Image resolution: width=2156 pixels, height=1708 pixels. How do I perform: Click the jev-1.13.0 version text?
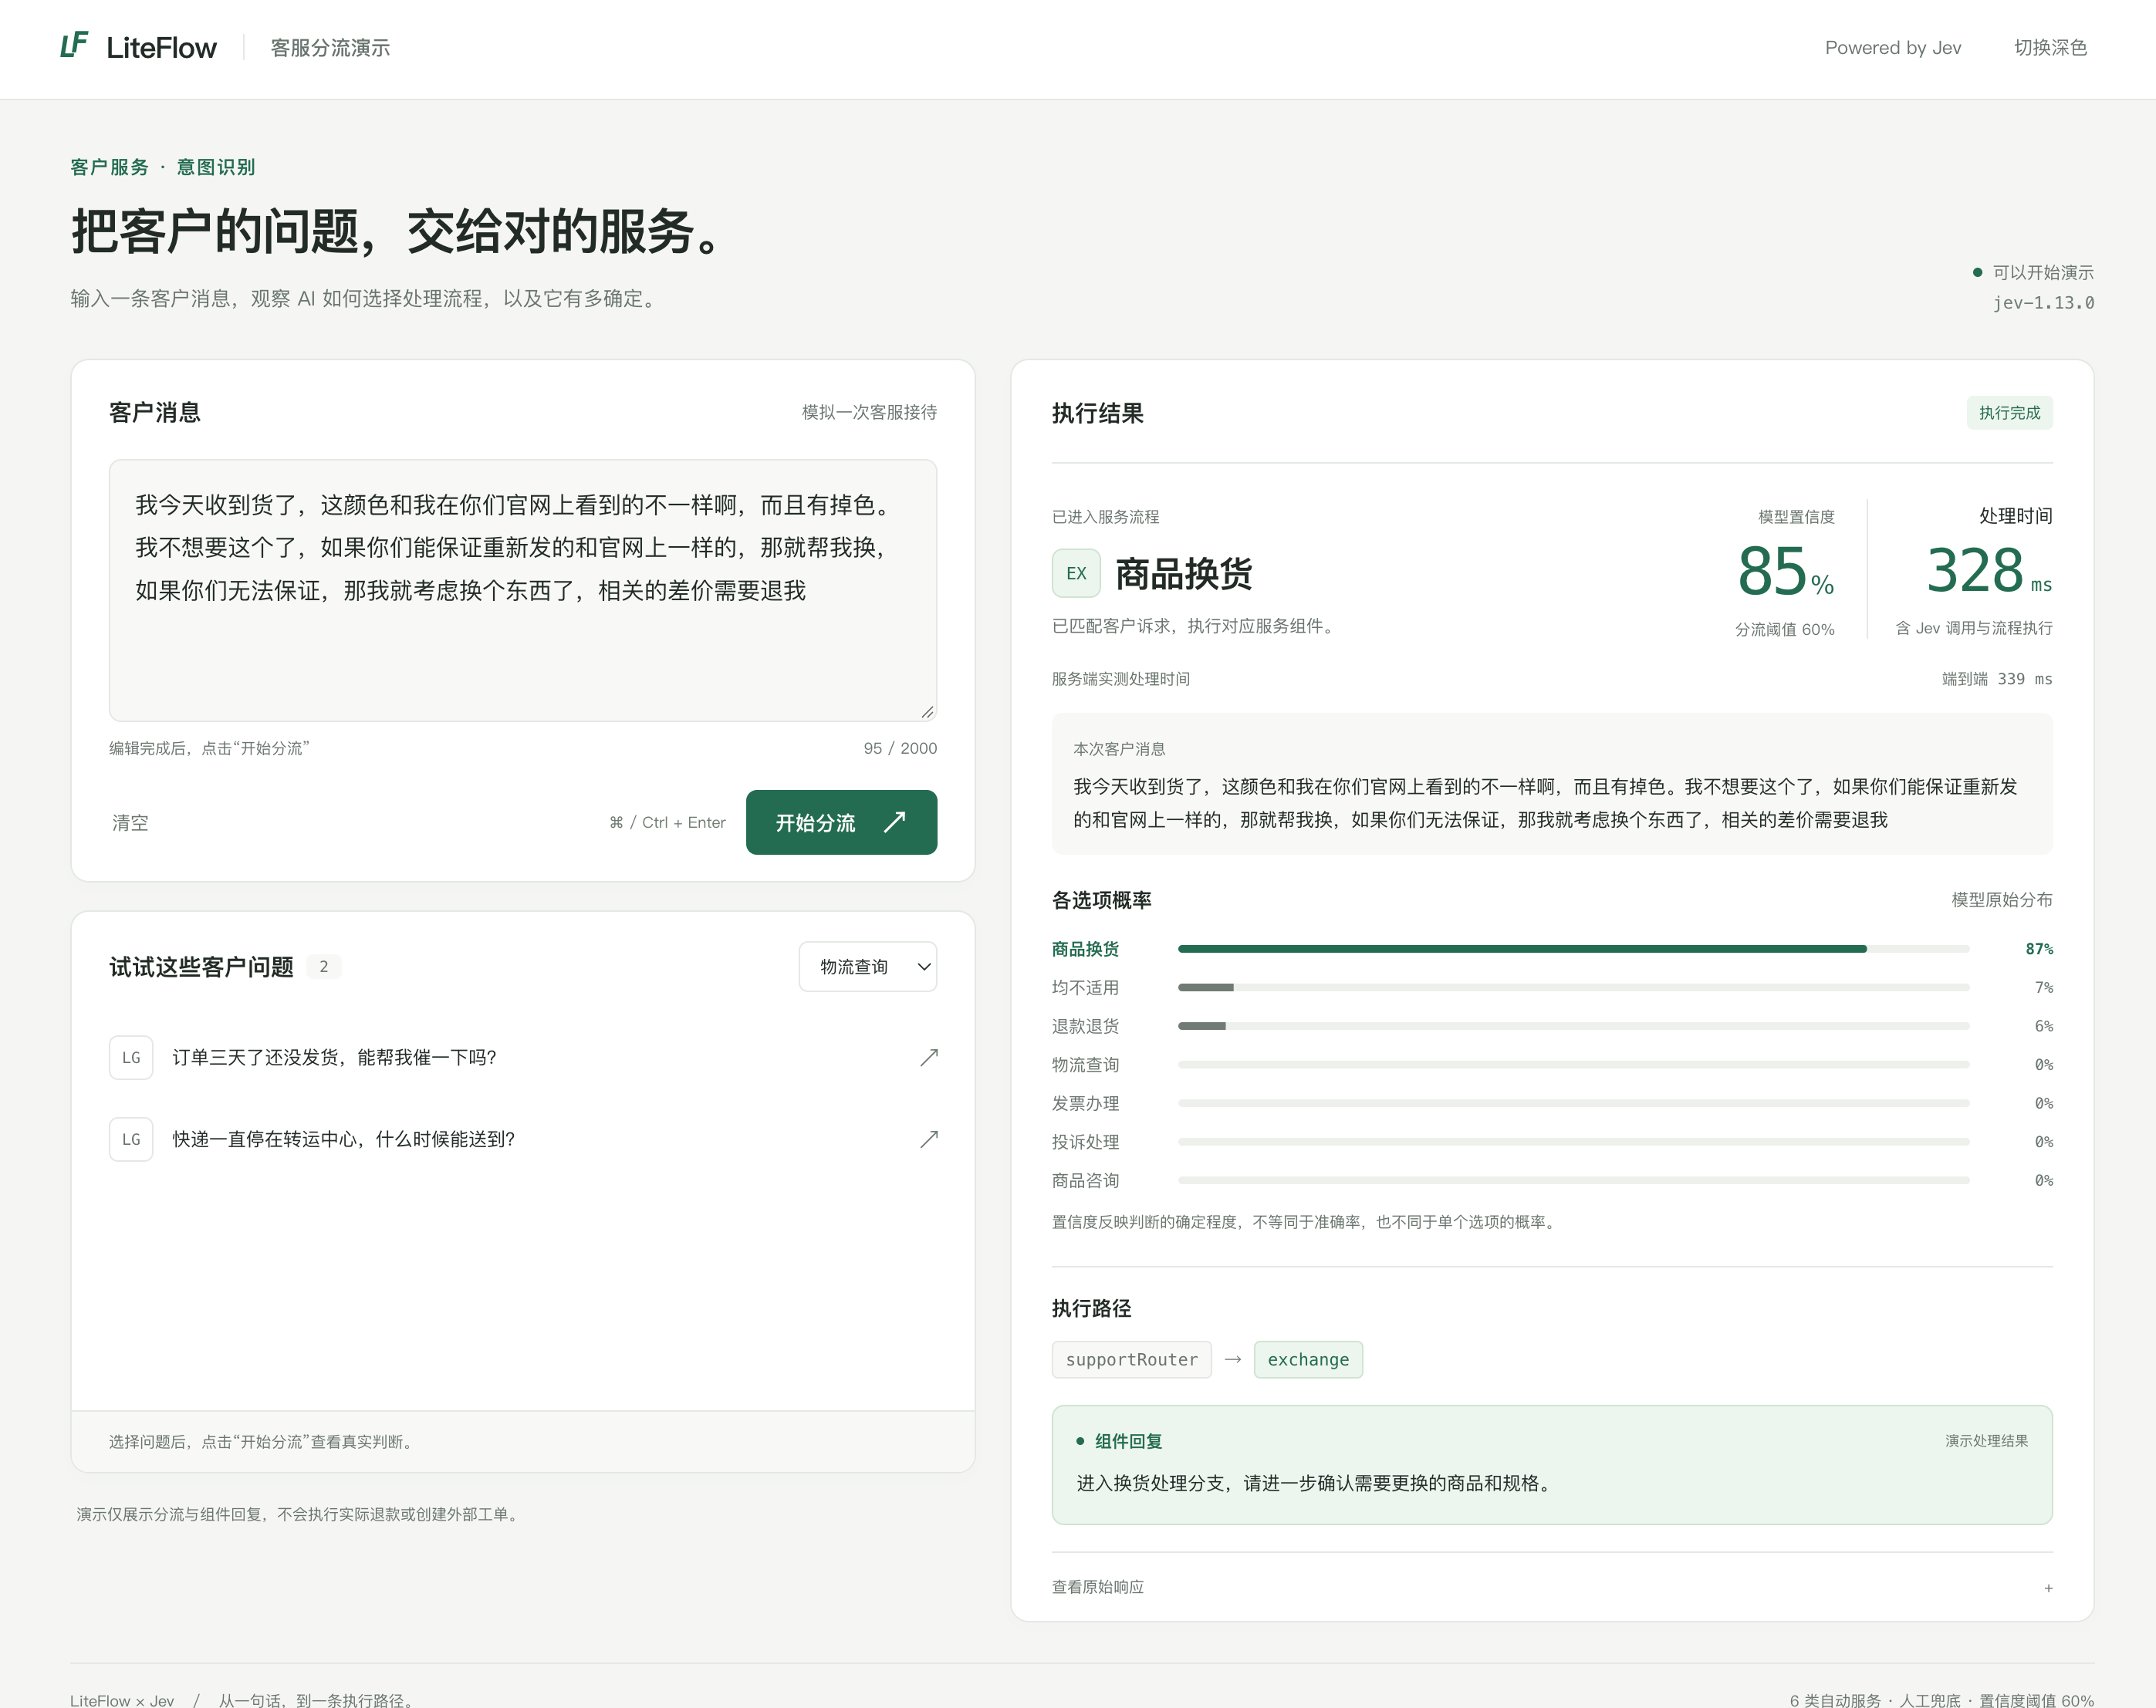pyautogui.click(x=2043, y=302)
